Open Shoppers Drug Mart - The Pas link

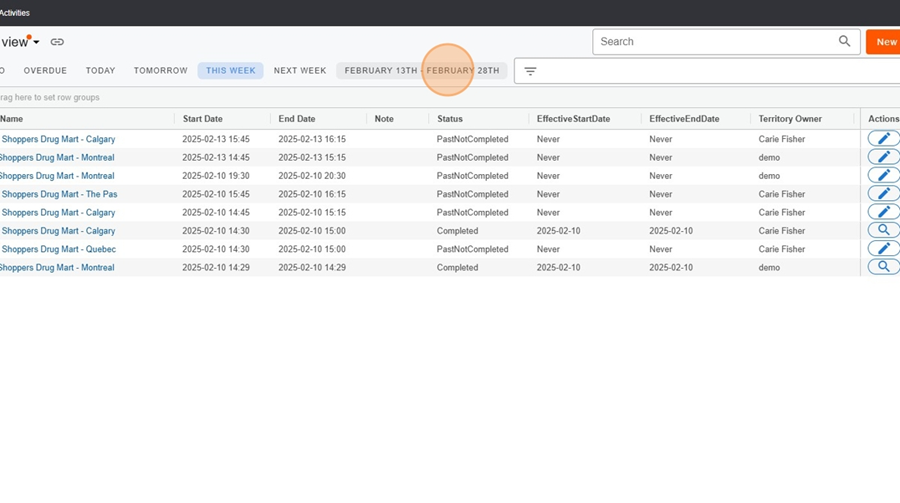pyautogui.click(x=59, y=194)
